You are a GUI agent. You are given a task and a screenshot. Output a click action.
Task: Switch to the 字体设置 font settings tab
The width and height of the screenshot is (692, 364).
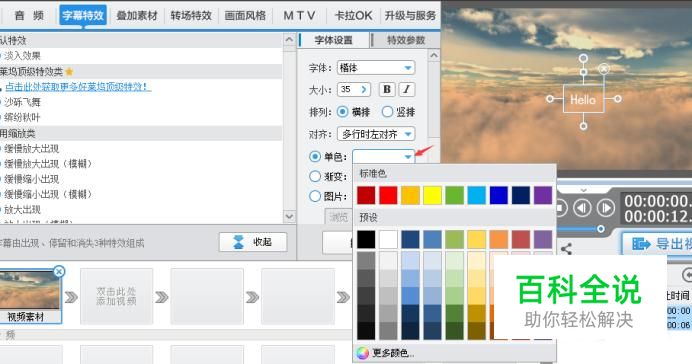(x=334, y=40)
